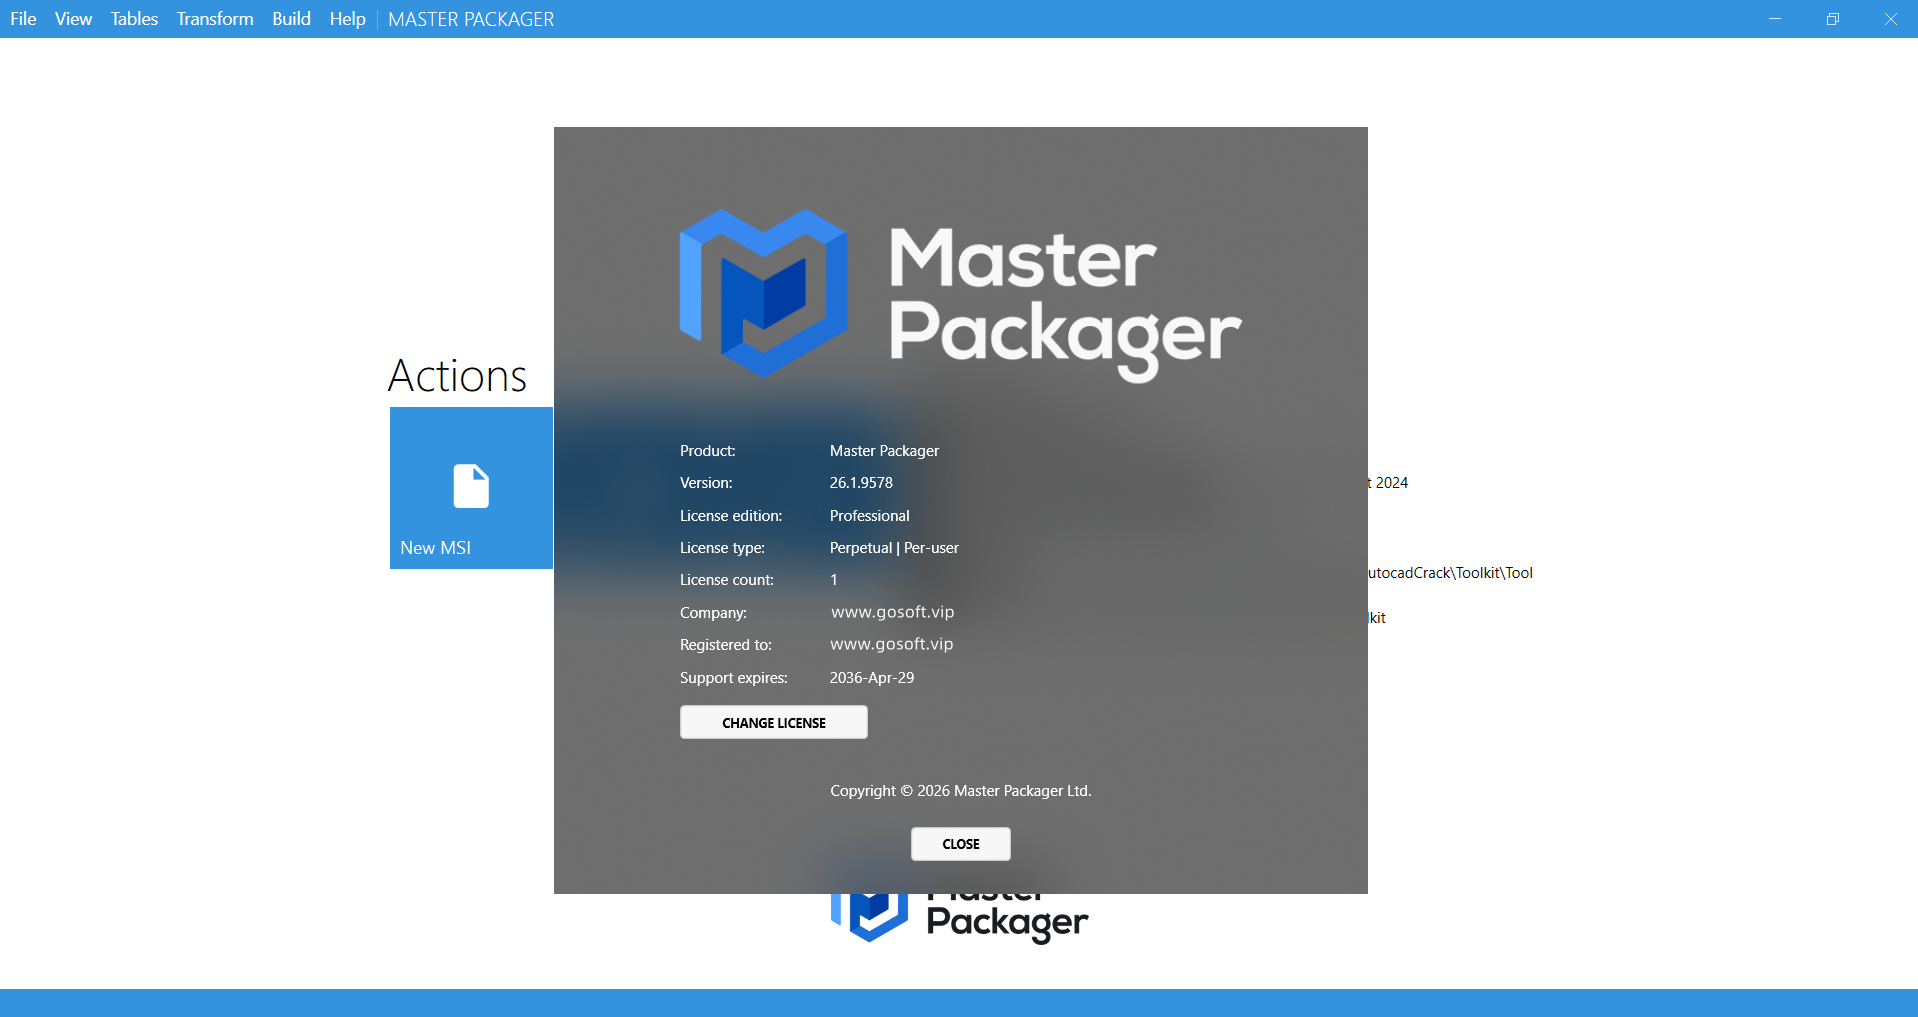Click the License count value 1
Screen dimensions: 1918x1017
tap(834, 580)
